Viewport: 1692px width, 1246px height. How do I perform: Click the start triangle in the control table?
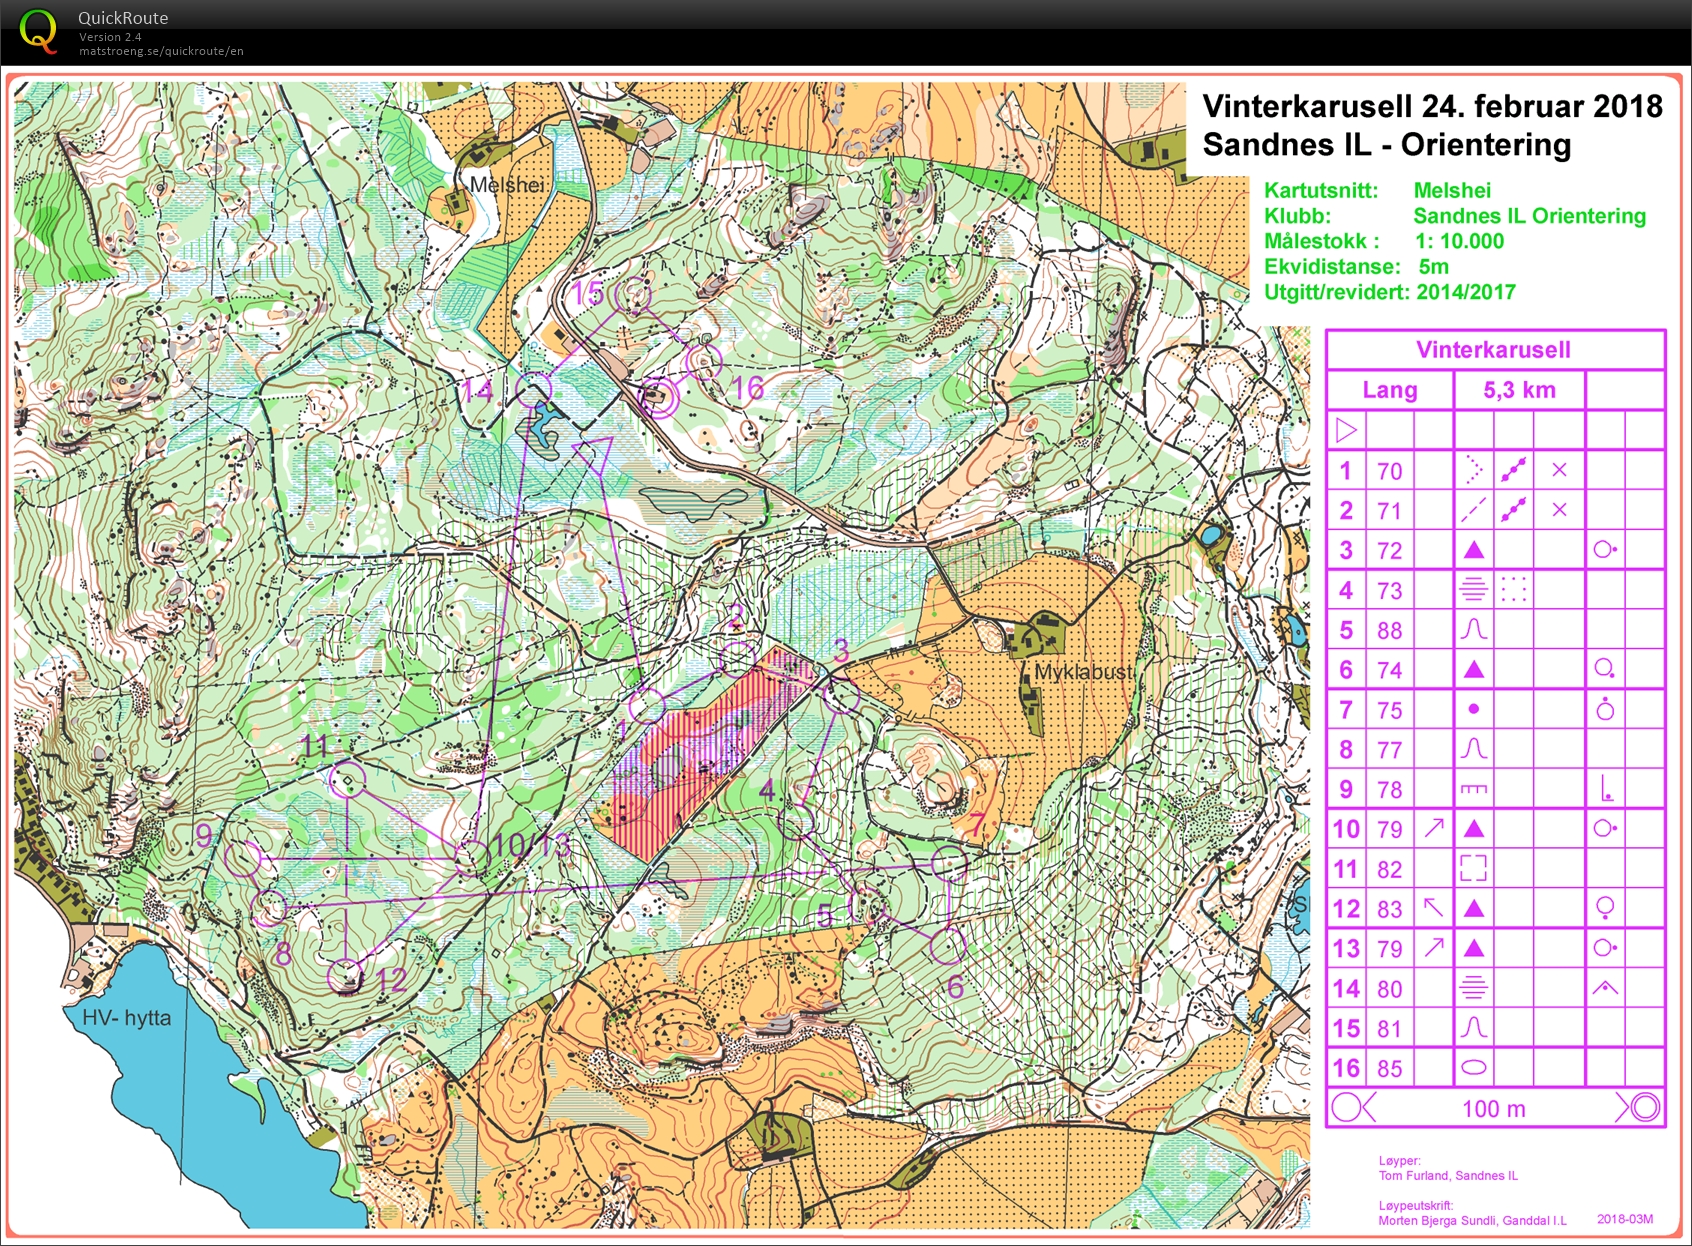click(1346, 430)
